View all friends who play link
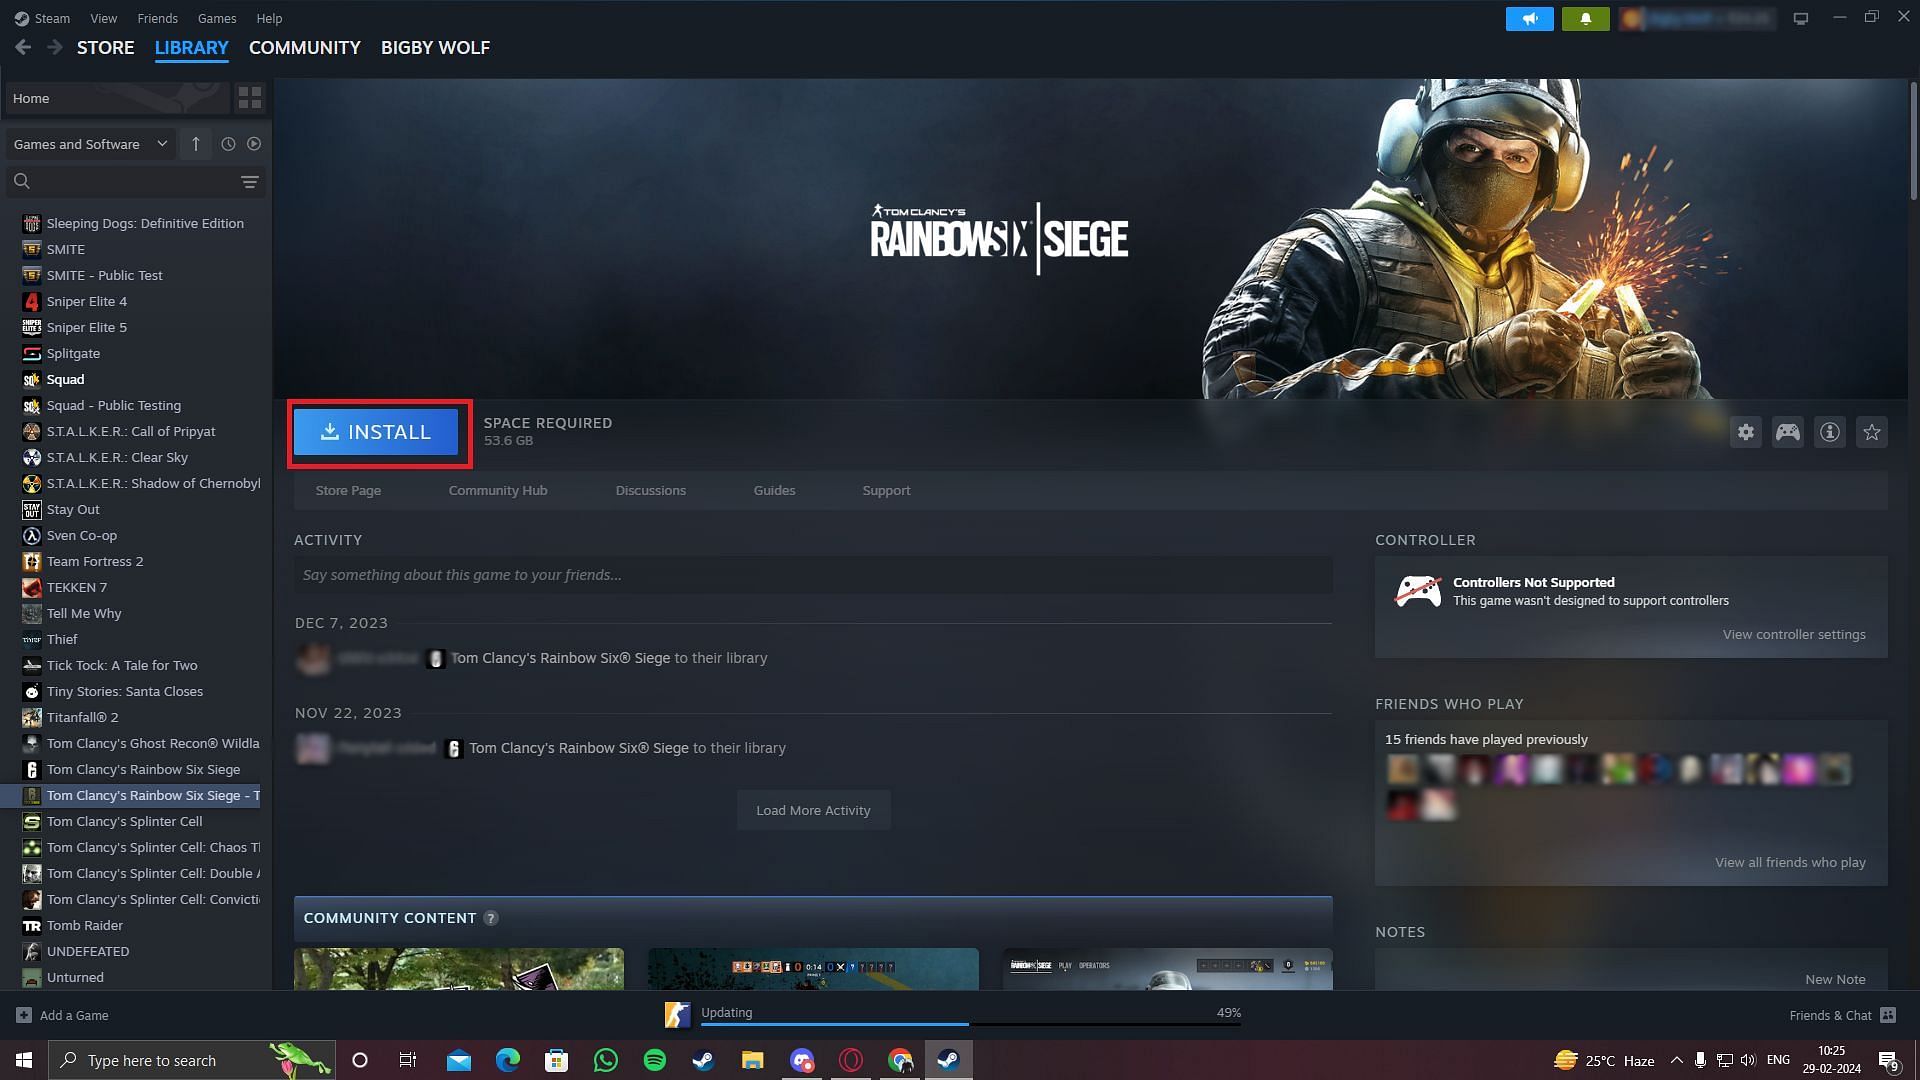 tap(1789, 861)
